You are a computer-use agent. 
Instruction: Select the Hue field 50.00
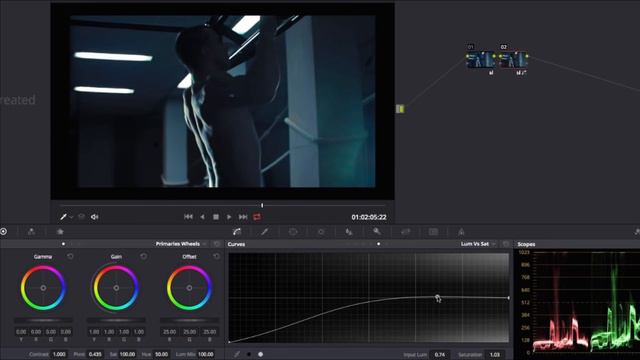click(161, 354)
